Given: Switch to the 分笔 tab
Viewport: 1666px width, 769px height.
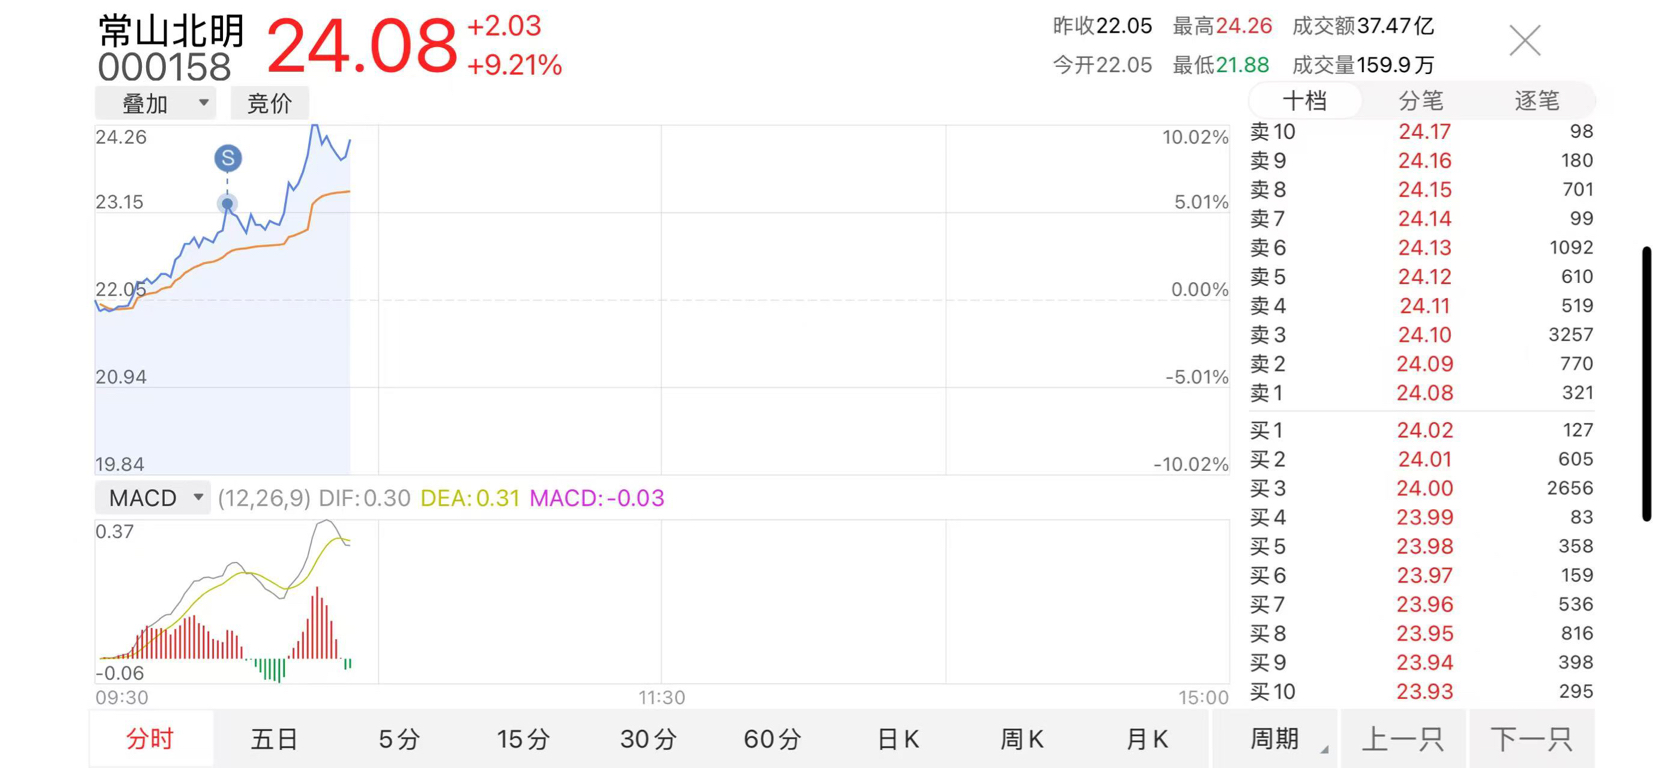Looking at the screenshot, I should point(1420,100).
